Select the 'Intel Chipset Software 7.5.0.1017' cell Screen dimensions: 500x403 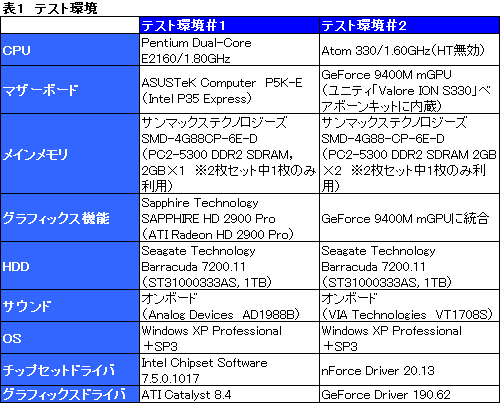point(229,370)
